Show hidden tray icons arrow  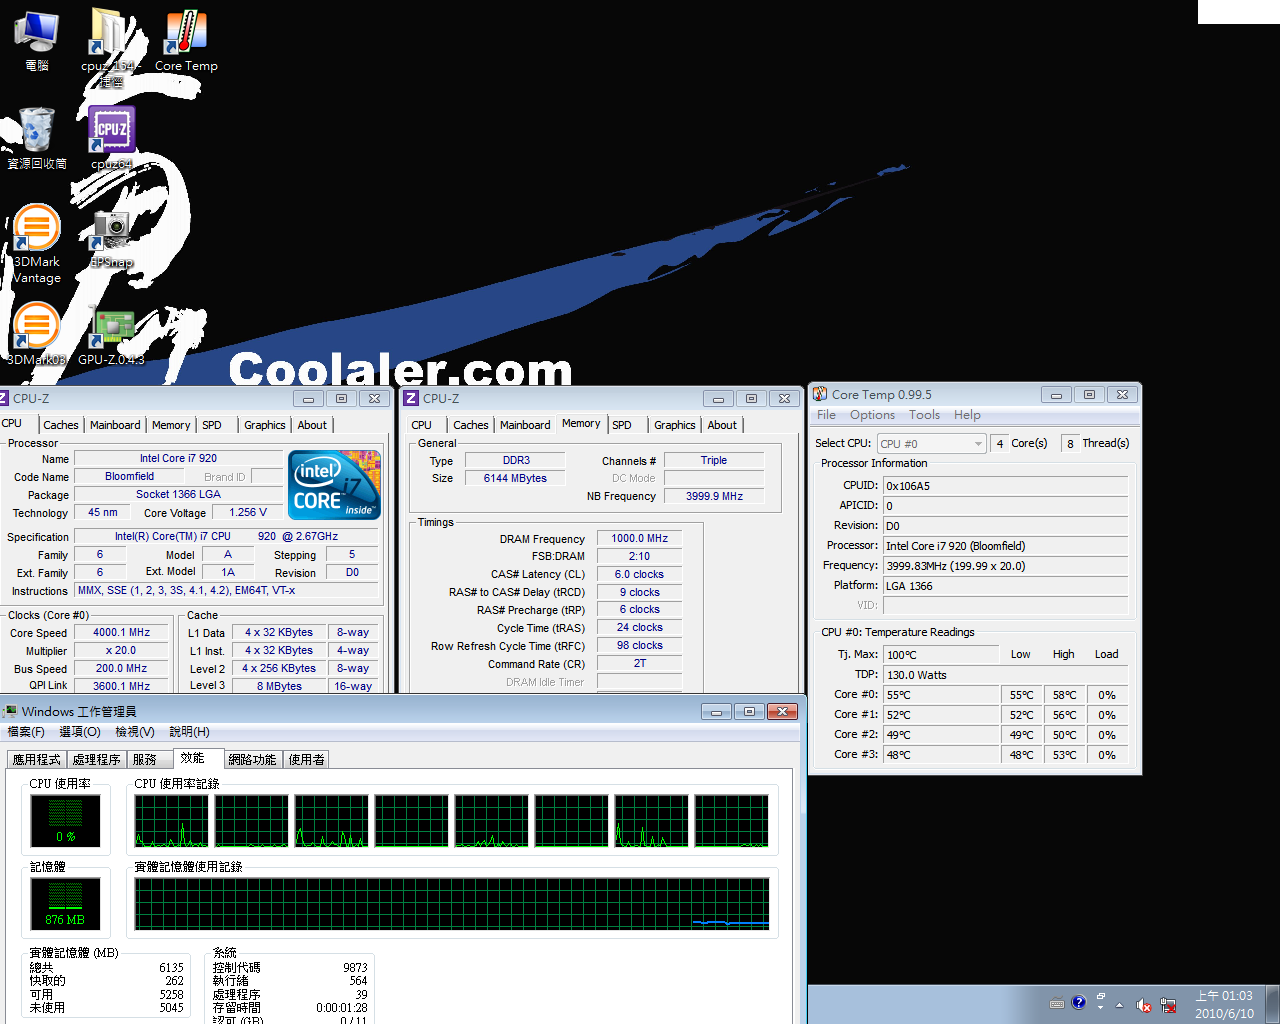1119,1005
